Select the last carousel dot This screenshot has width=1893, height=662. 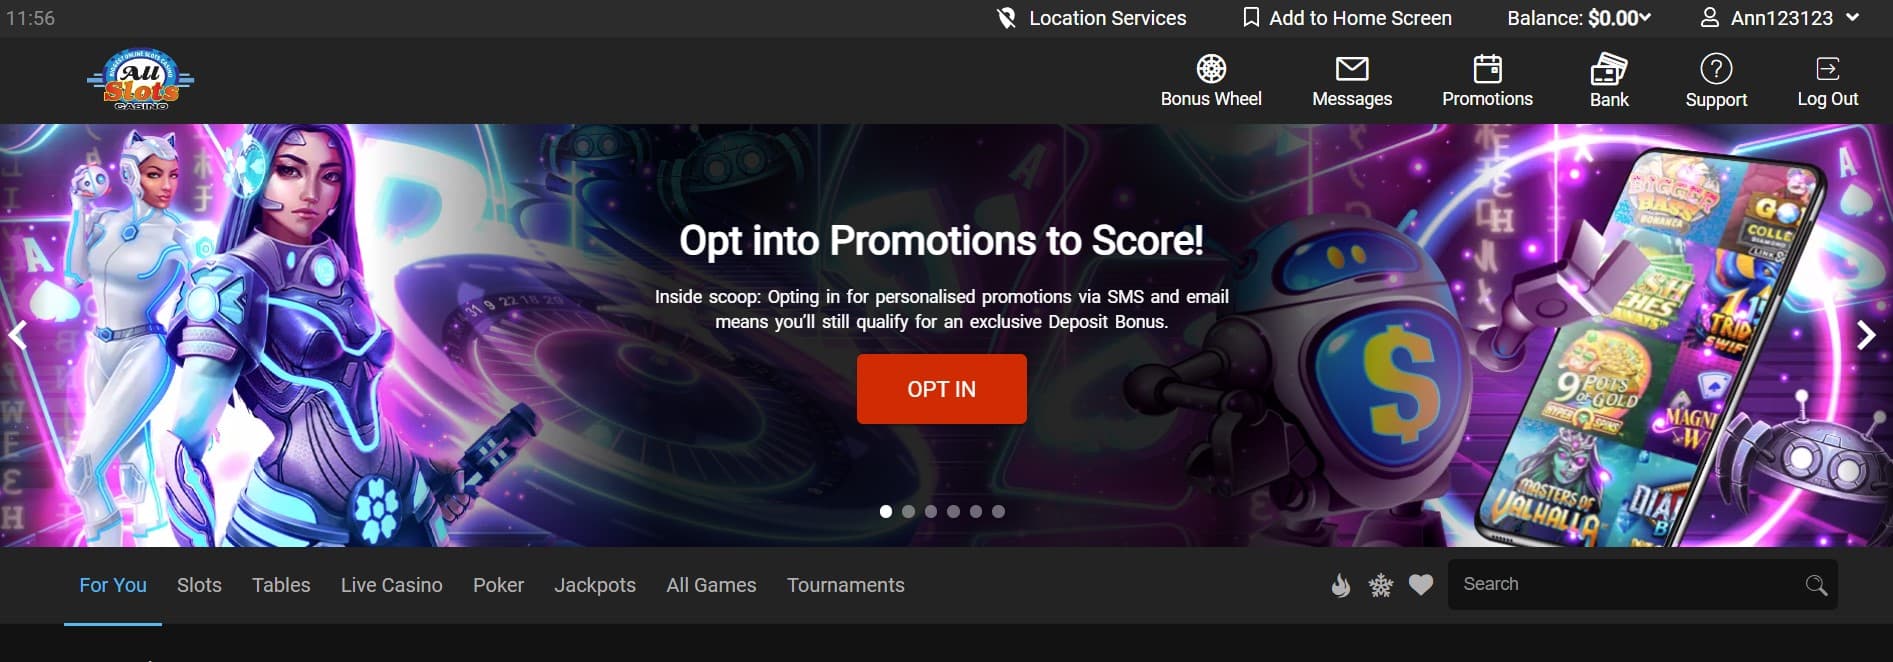pos(998,511)
